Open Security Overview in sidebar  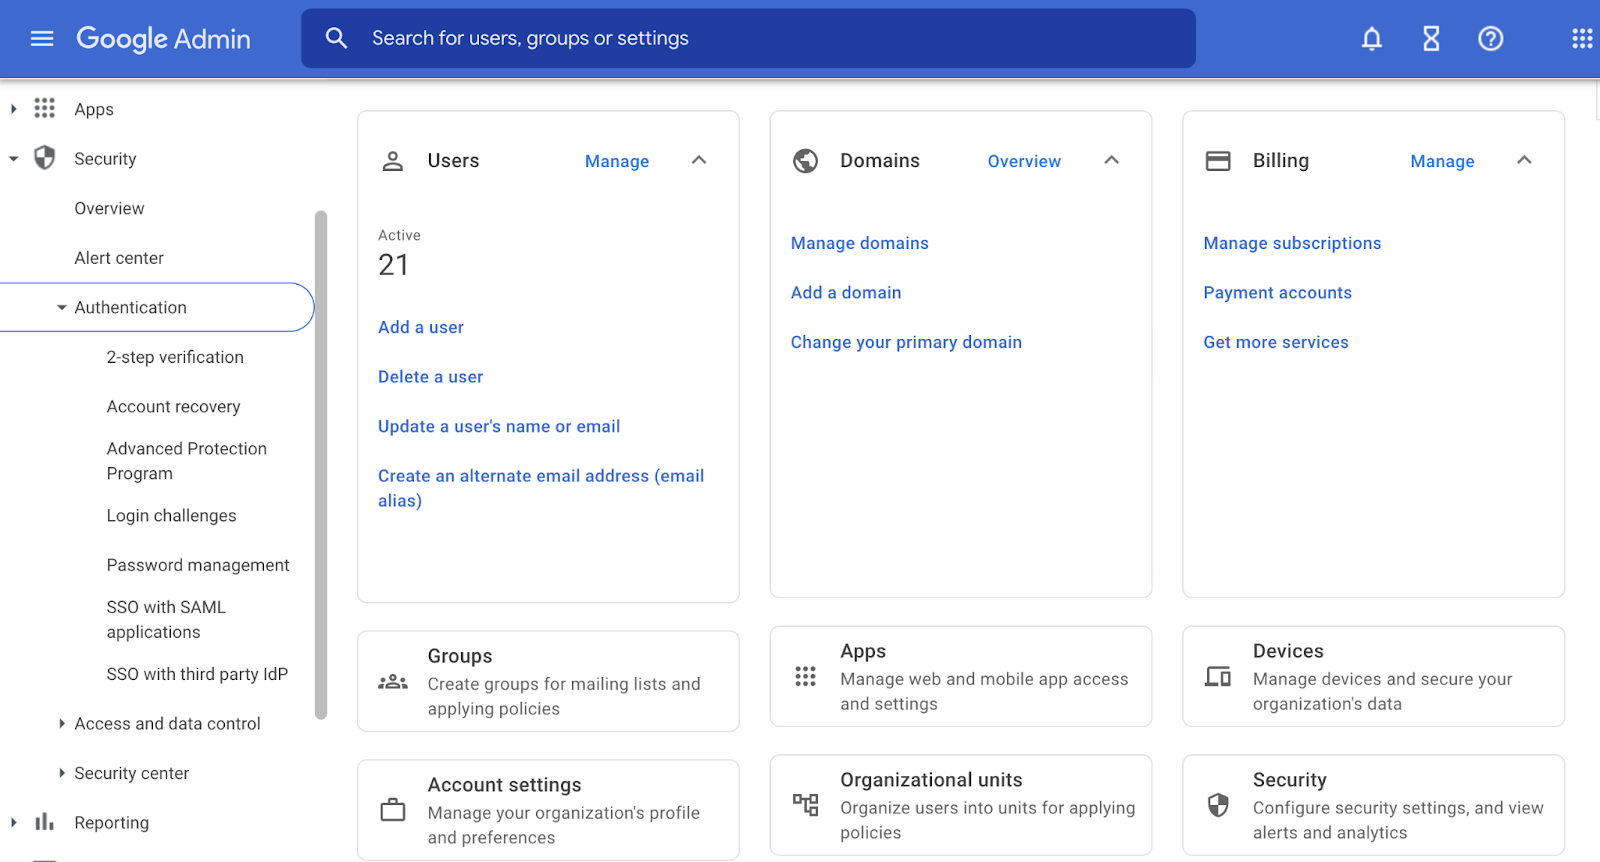pos(109,208)
